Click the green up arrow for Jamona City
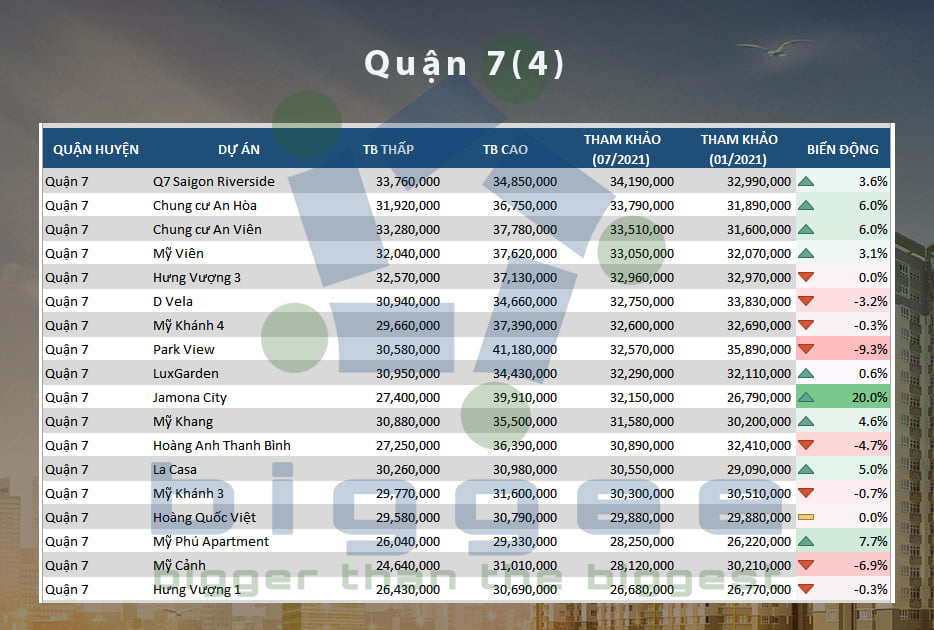The height and width of the screenshot is (630, 934). tap(806, 397)
